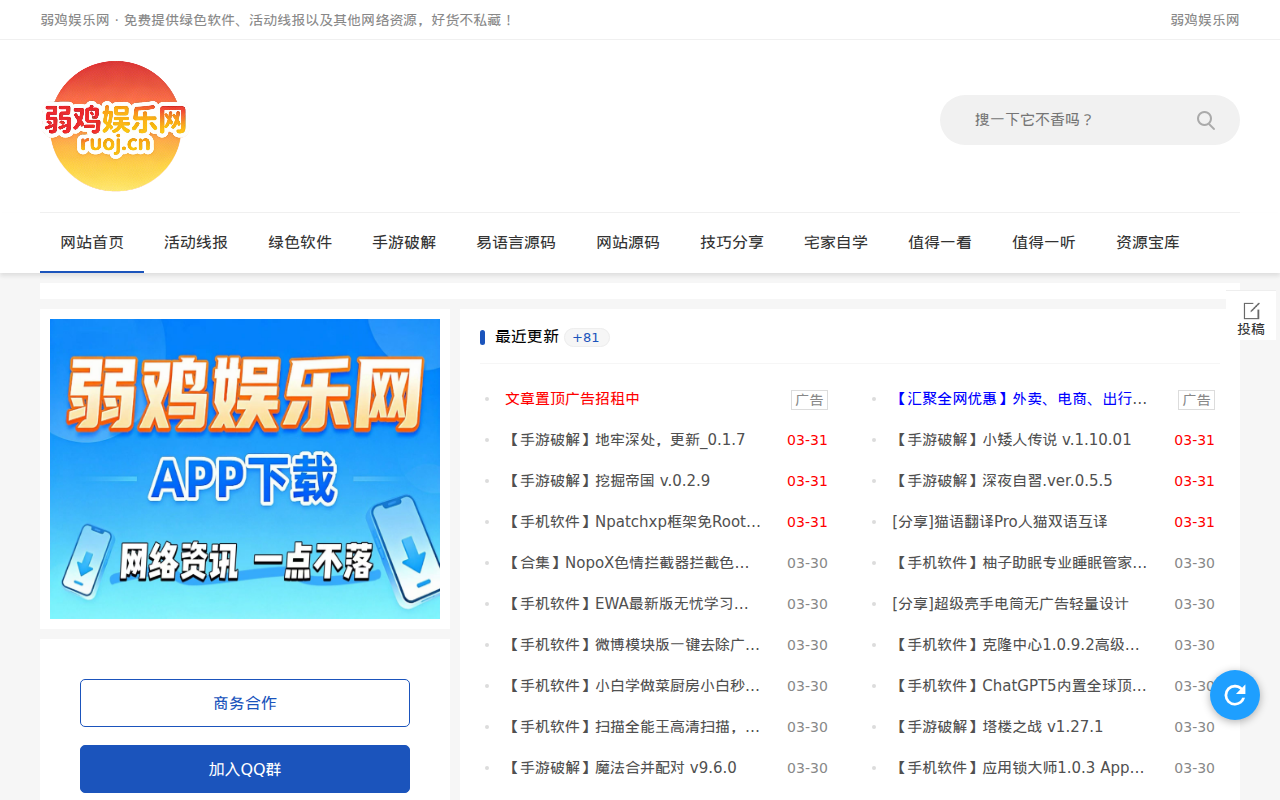
Task: Click the +81 update count badge
Action: tap(586, 337)
